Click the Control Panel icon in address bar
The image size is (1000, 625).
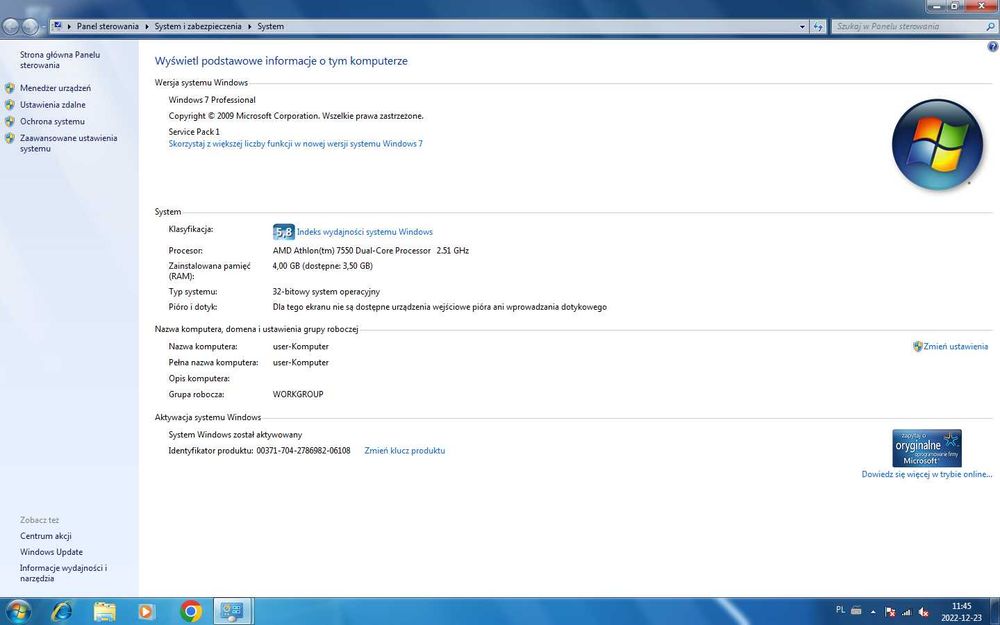tap(57, 26)
